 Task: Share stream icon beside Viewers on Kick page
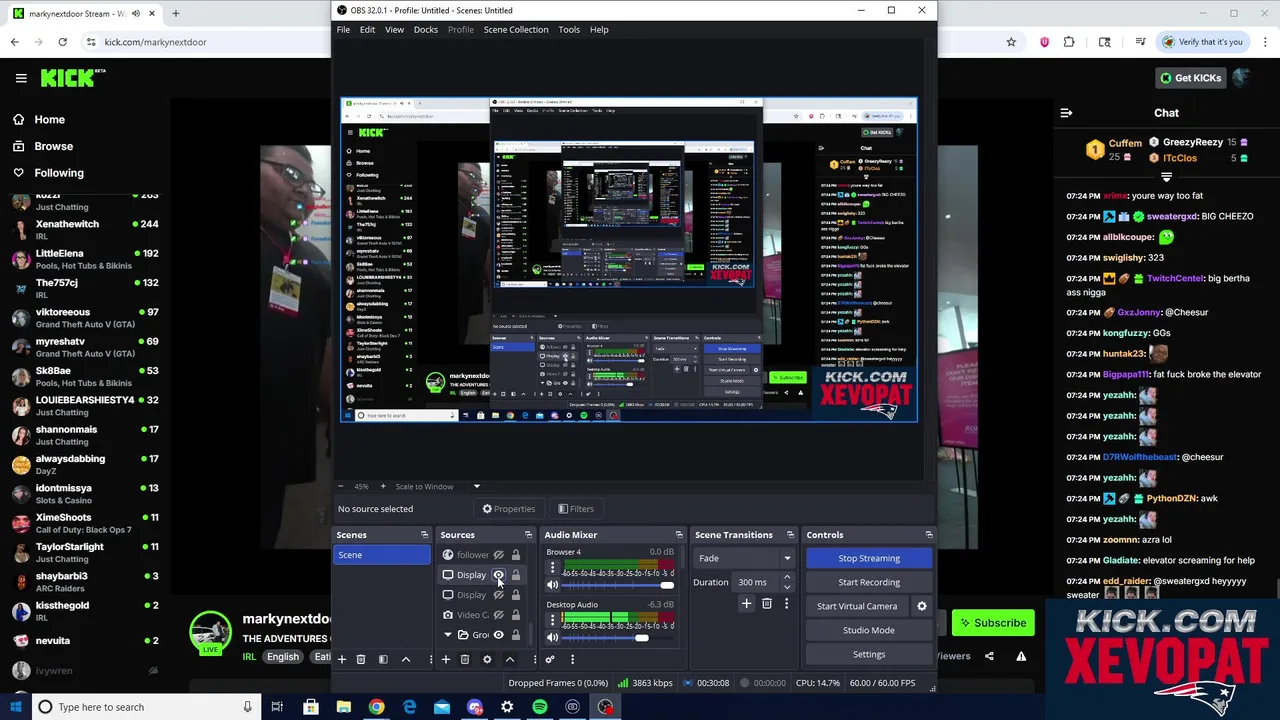[989, 656]
